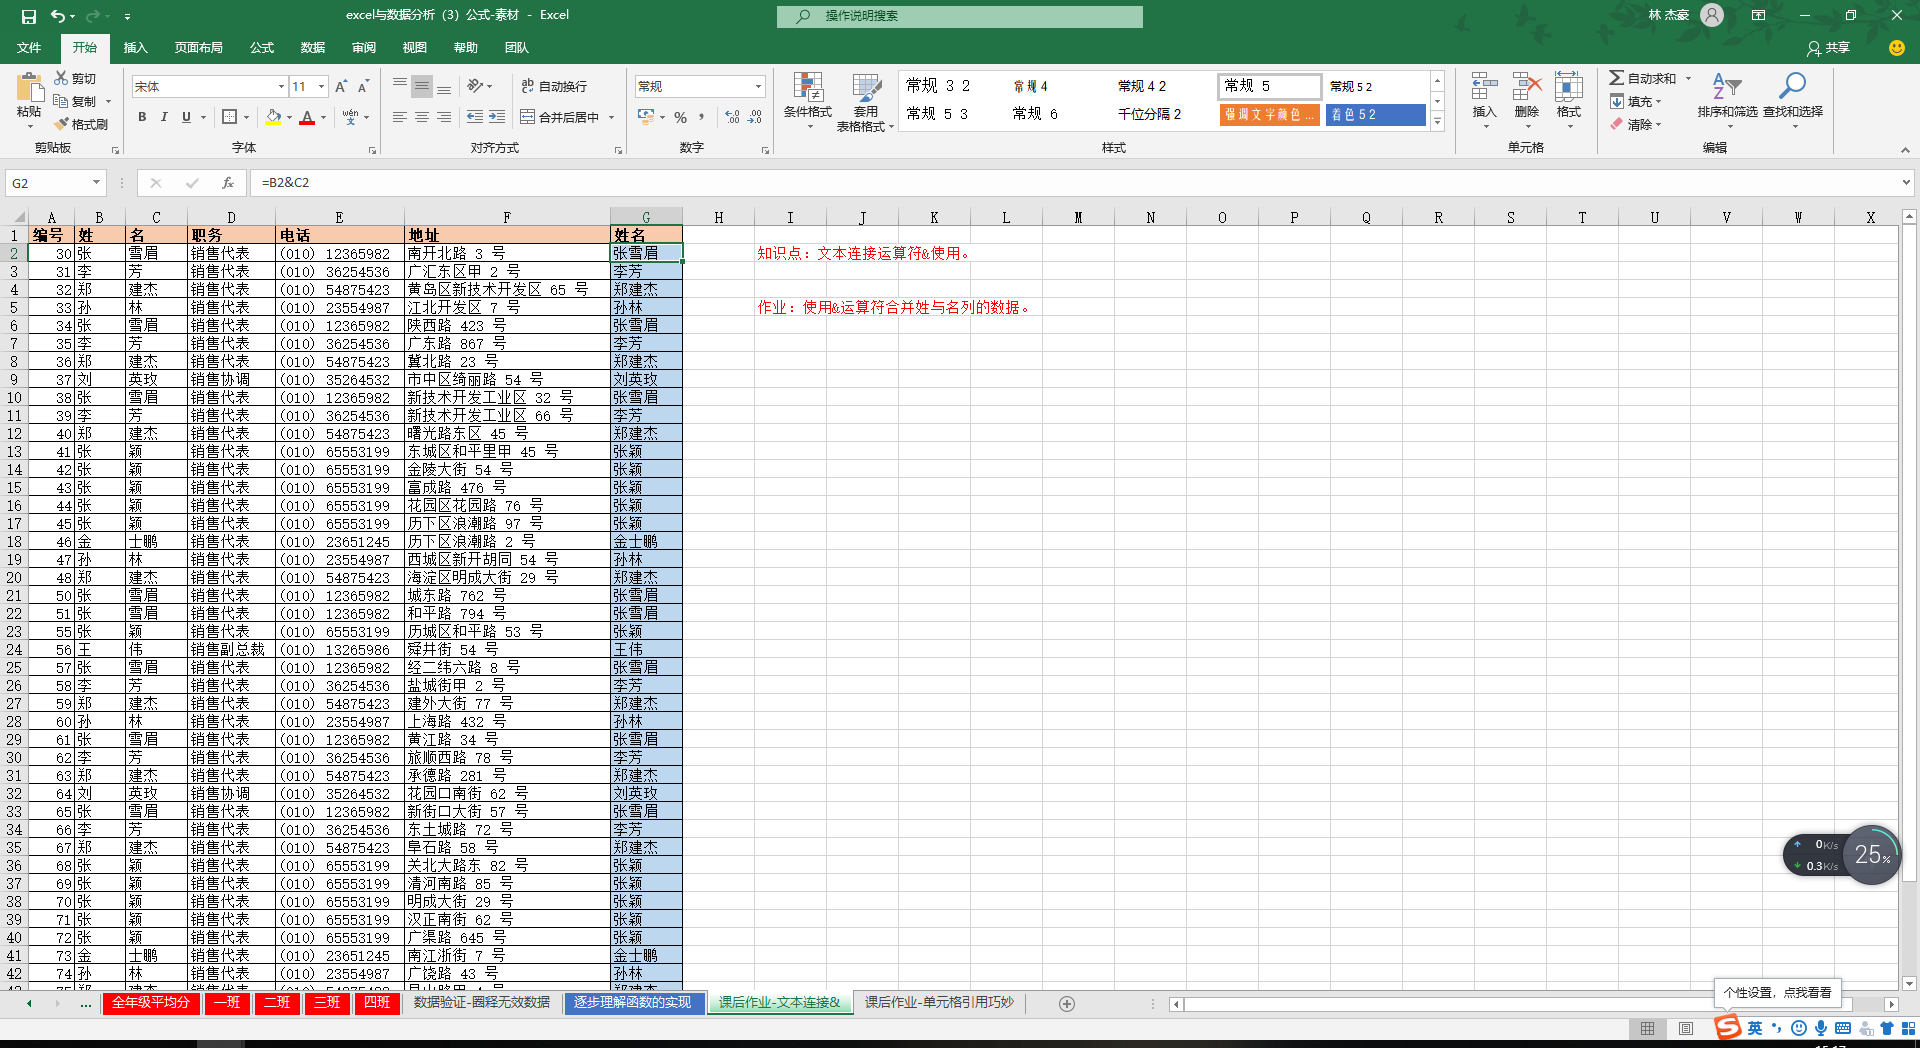
Task: Increase font size with the larger A
Action: tap(341, 87)
